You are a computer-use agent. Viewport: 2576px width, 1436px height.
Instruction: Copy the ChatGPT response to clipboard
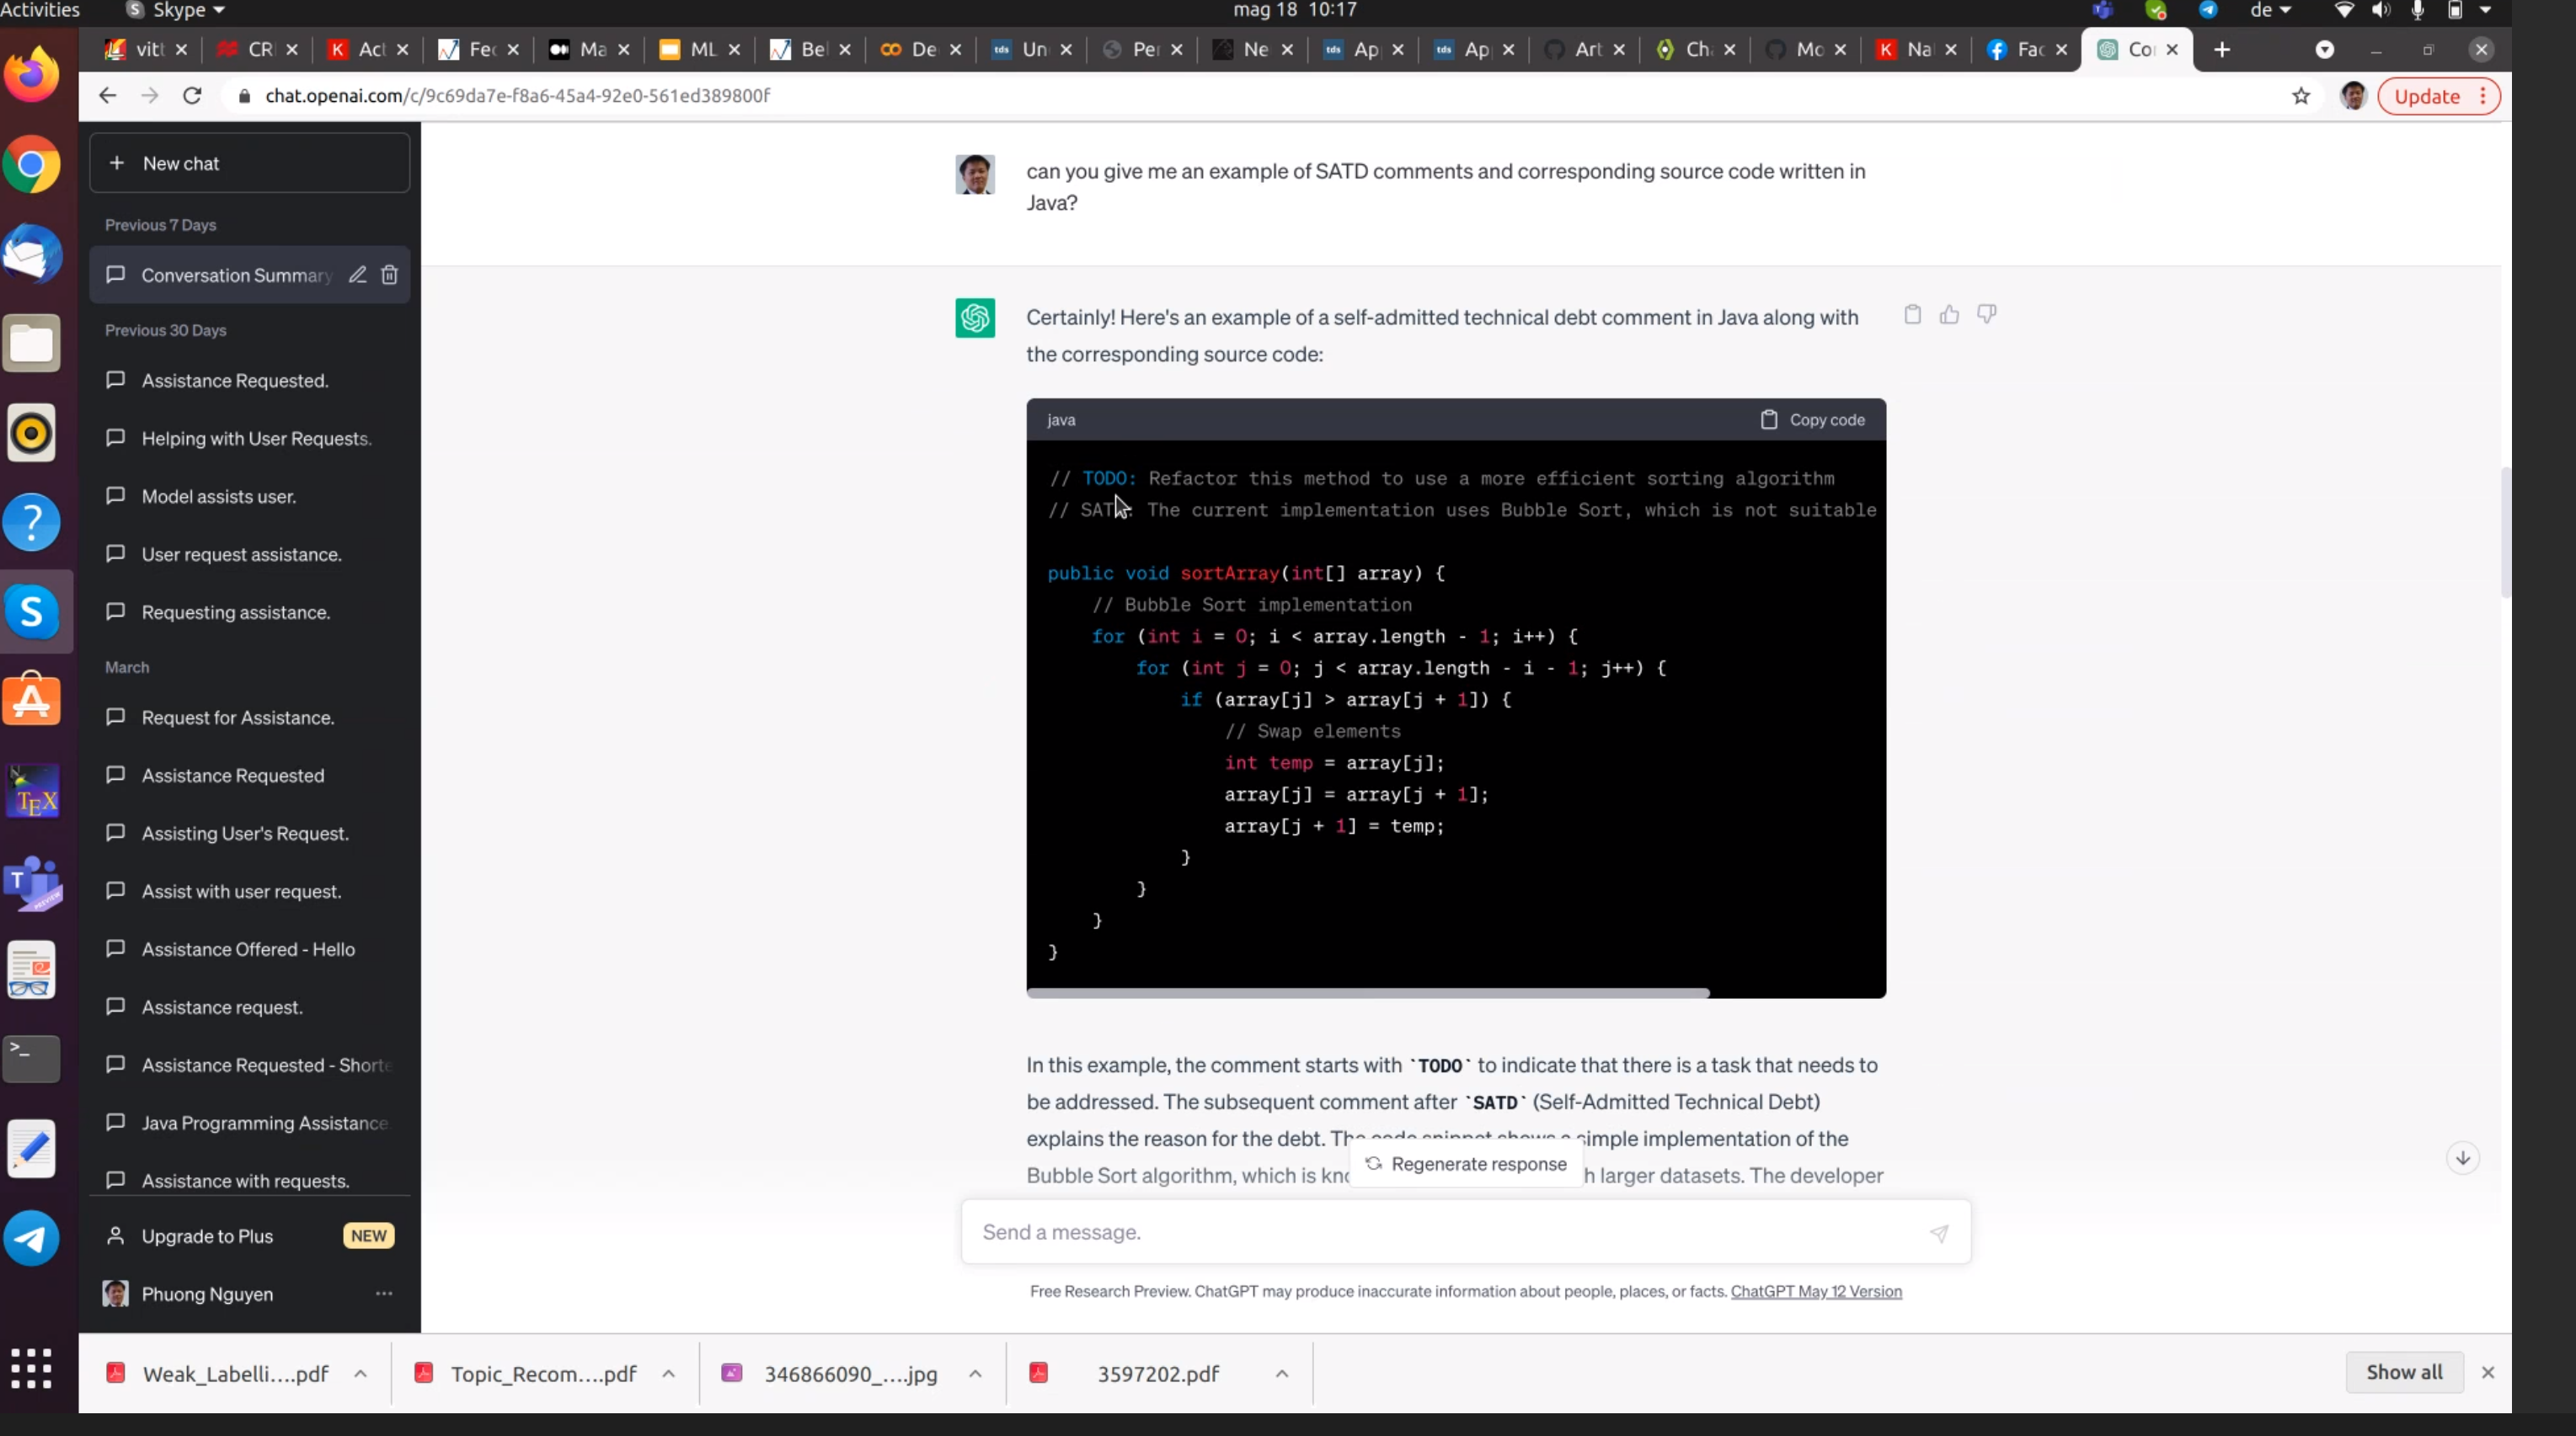point(1912,315)
